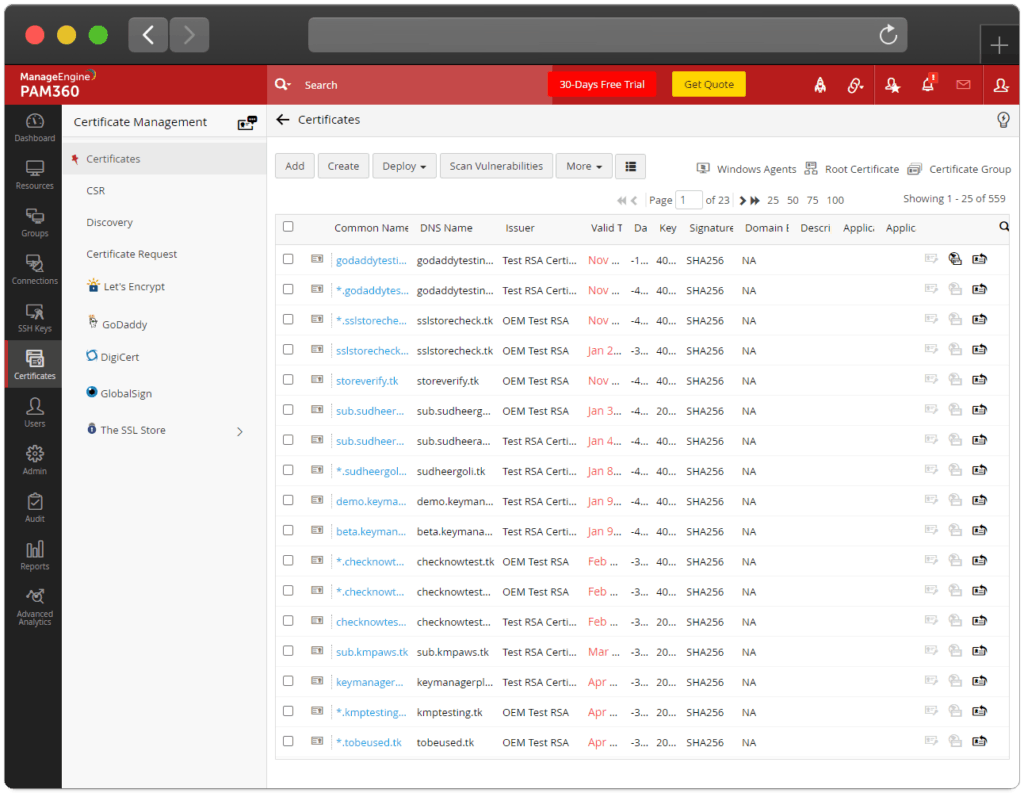Open the user-star dropdown icon in top bar
The image size is (1024, 793).
coord(892,85)
